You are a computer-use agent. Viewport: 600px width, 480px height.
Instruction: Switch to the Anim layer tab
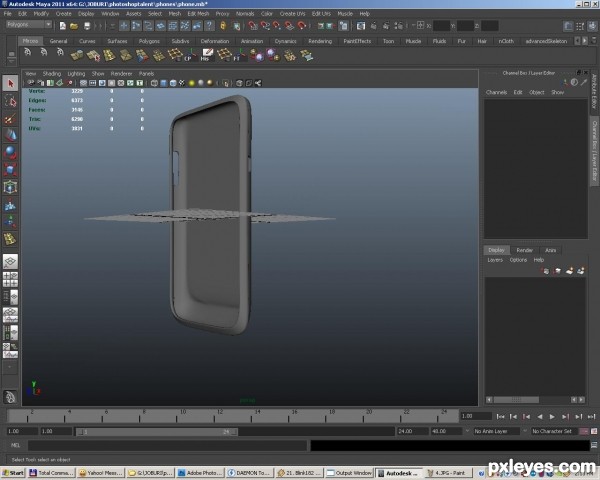click(550, 250)
